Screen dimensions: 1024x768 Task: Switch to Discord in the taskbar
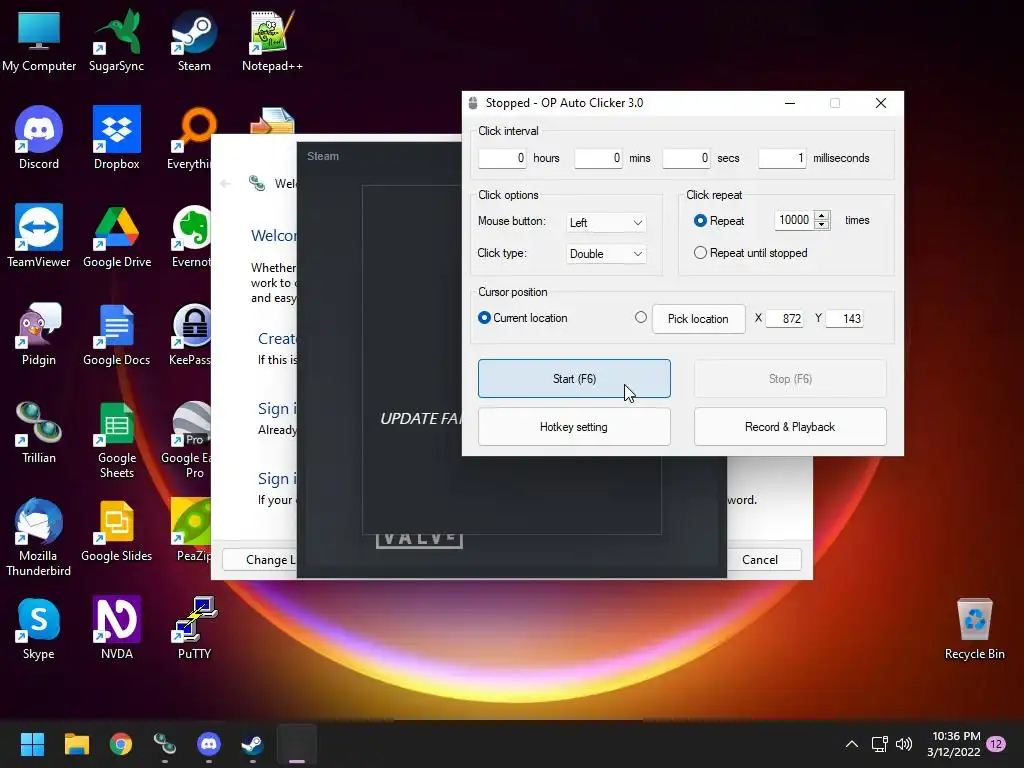(x=209, y=744)
